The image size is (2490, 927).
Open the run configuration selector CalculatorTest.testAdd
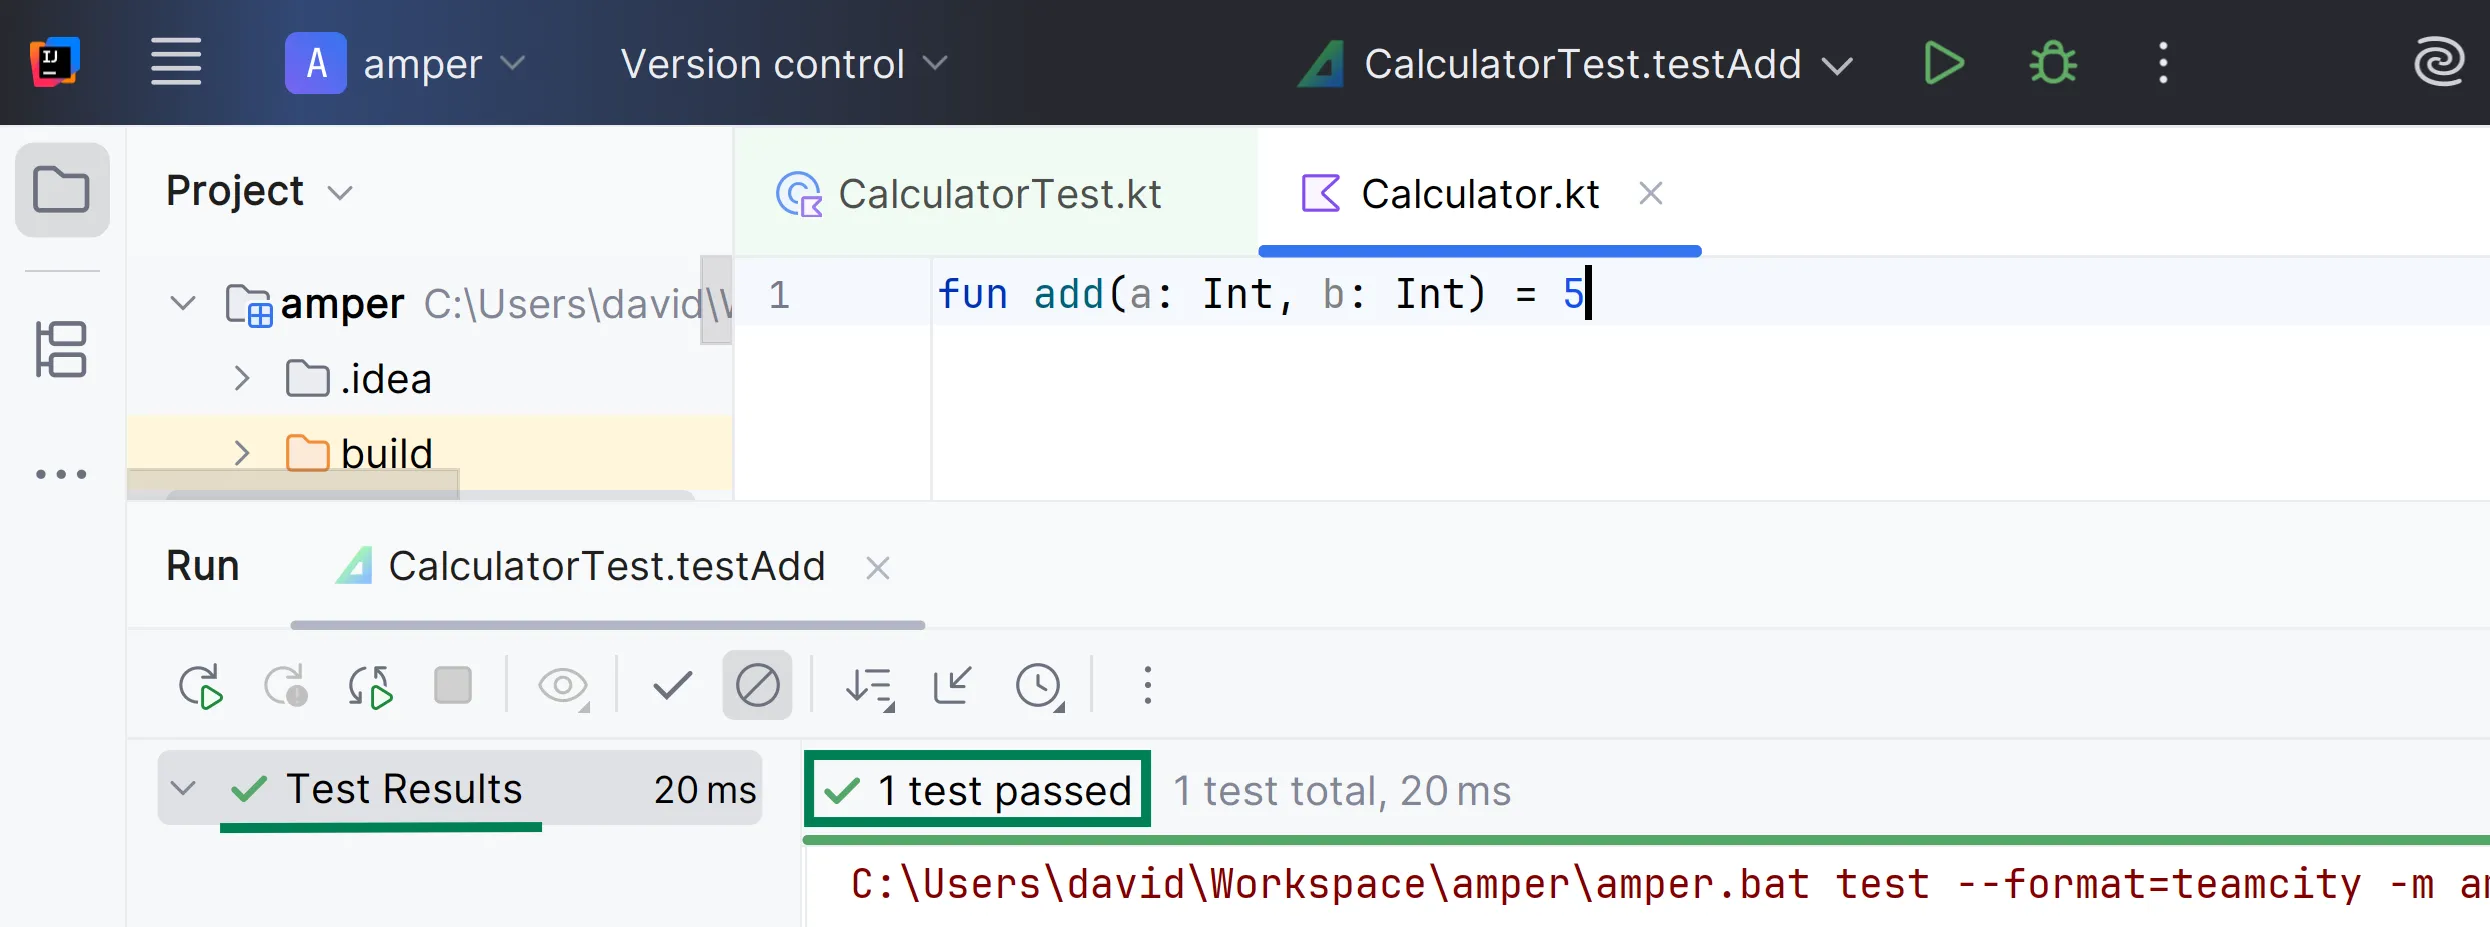pyautogui.click(x=1580, y=64)
